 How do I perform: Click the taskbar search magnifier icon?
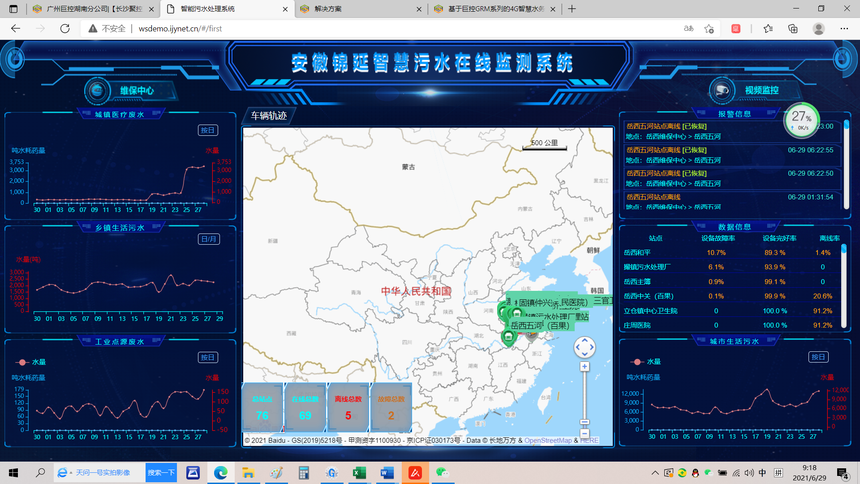point(40,472)
